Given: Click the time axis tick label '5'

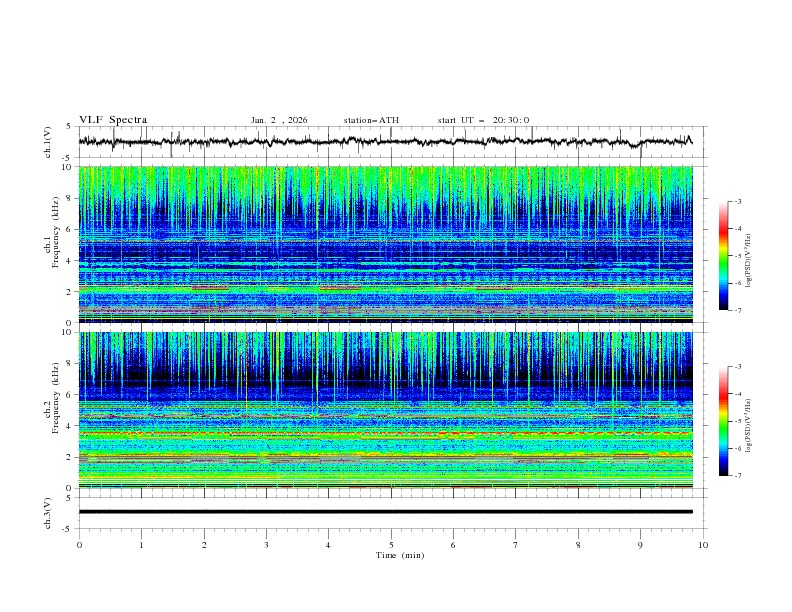Looking at the screenshot, I should click(x=391, y=545).
